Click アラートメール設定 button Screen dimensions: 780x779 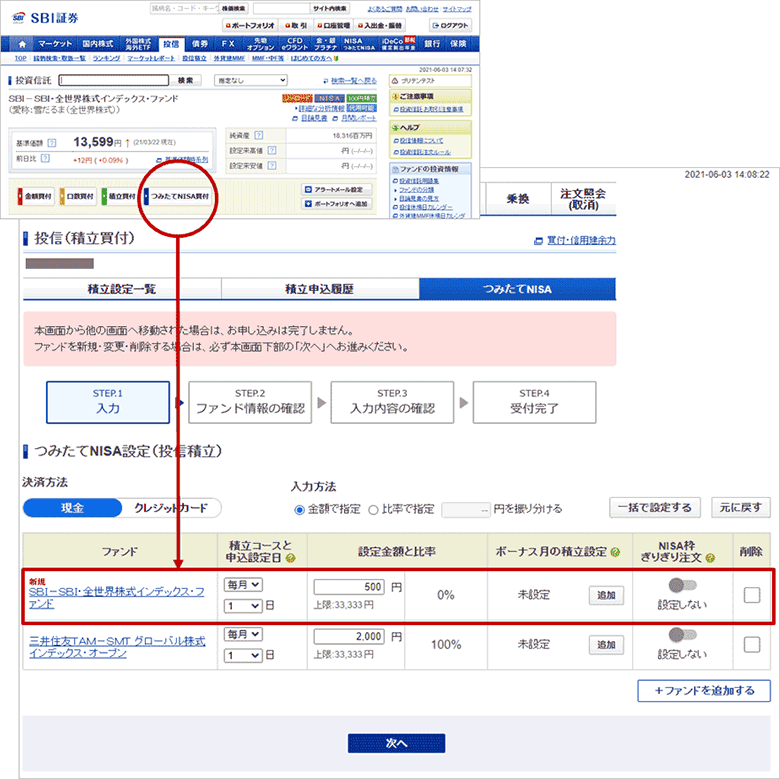tap(337, 190)
